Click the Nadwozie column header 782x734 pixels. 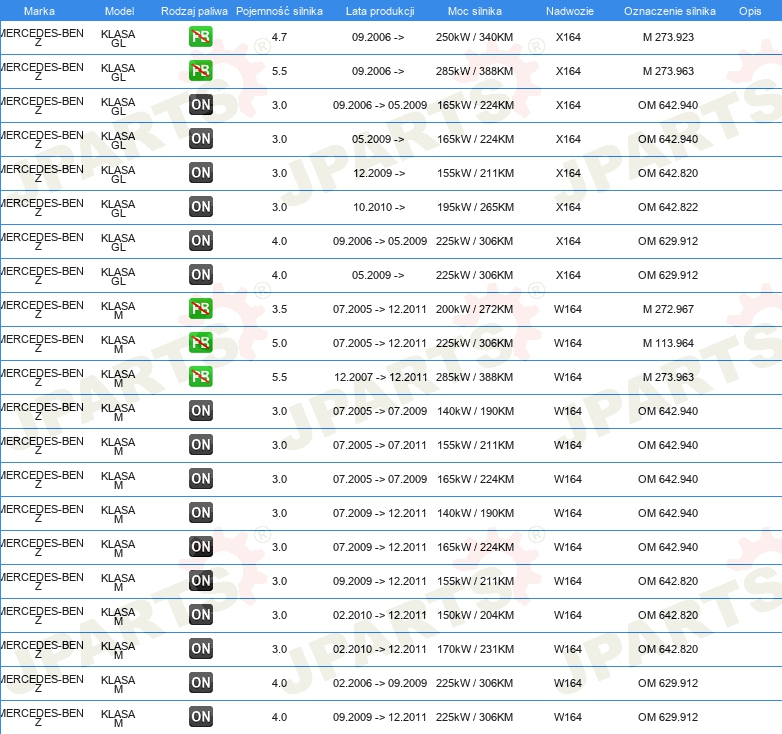click(x=567, y=10)
